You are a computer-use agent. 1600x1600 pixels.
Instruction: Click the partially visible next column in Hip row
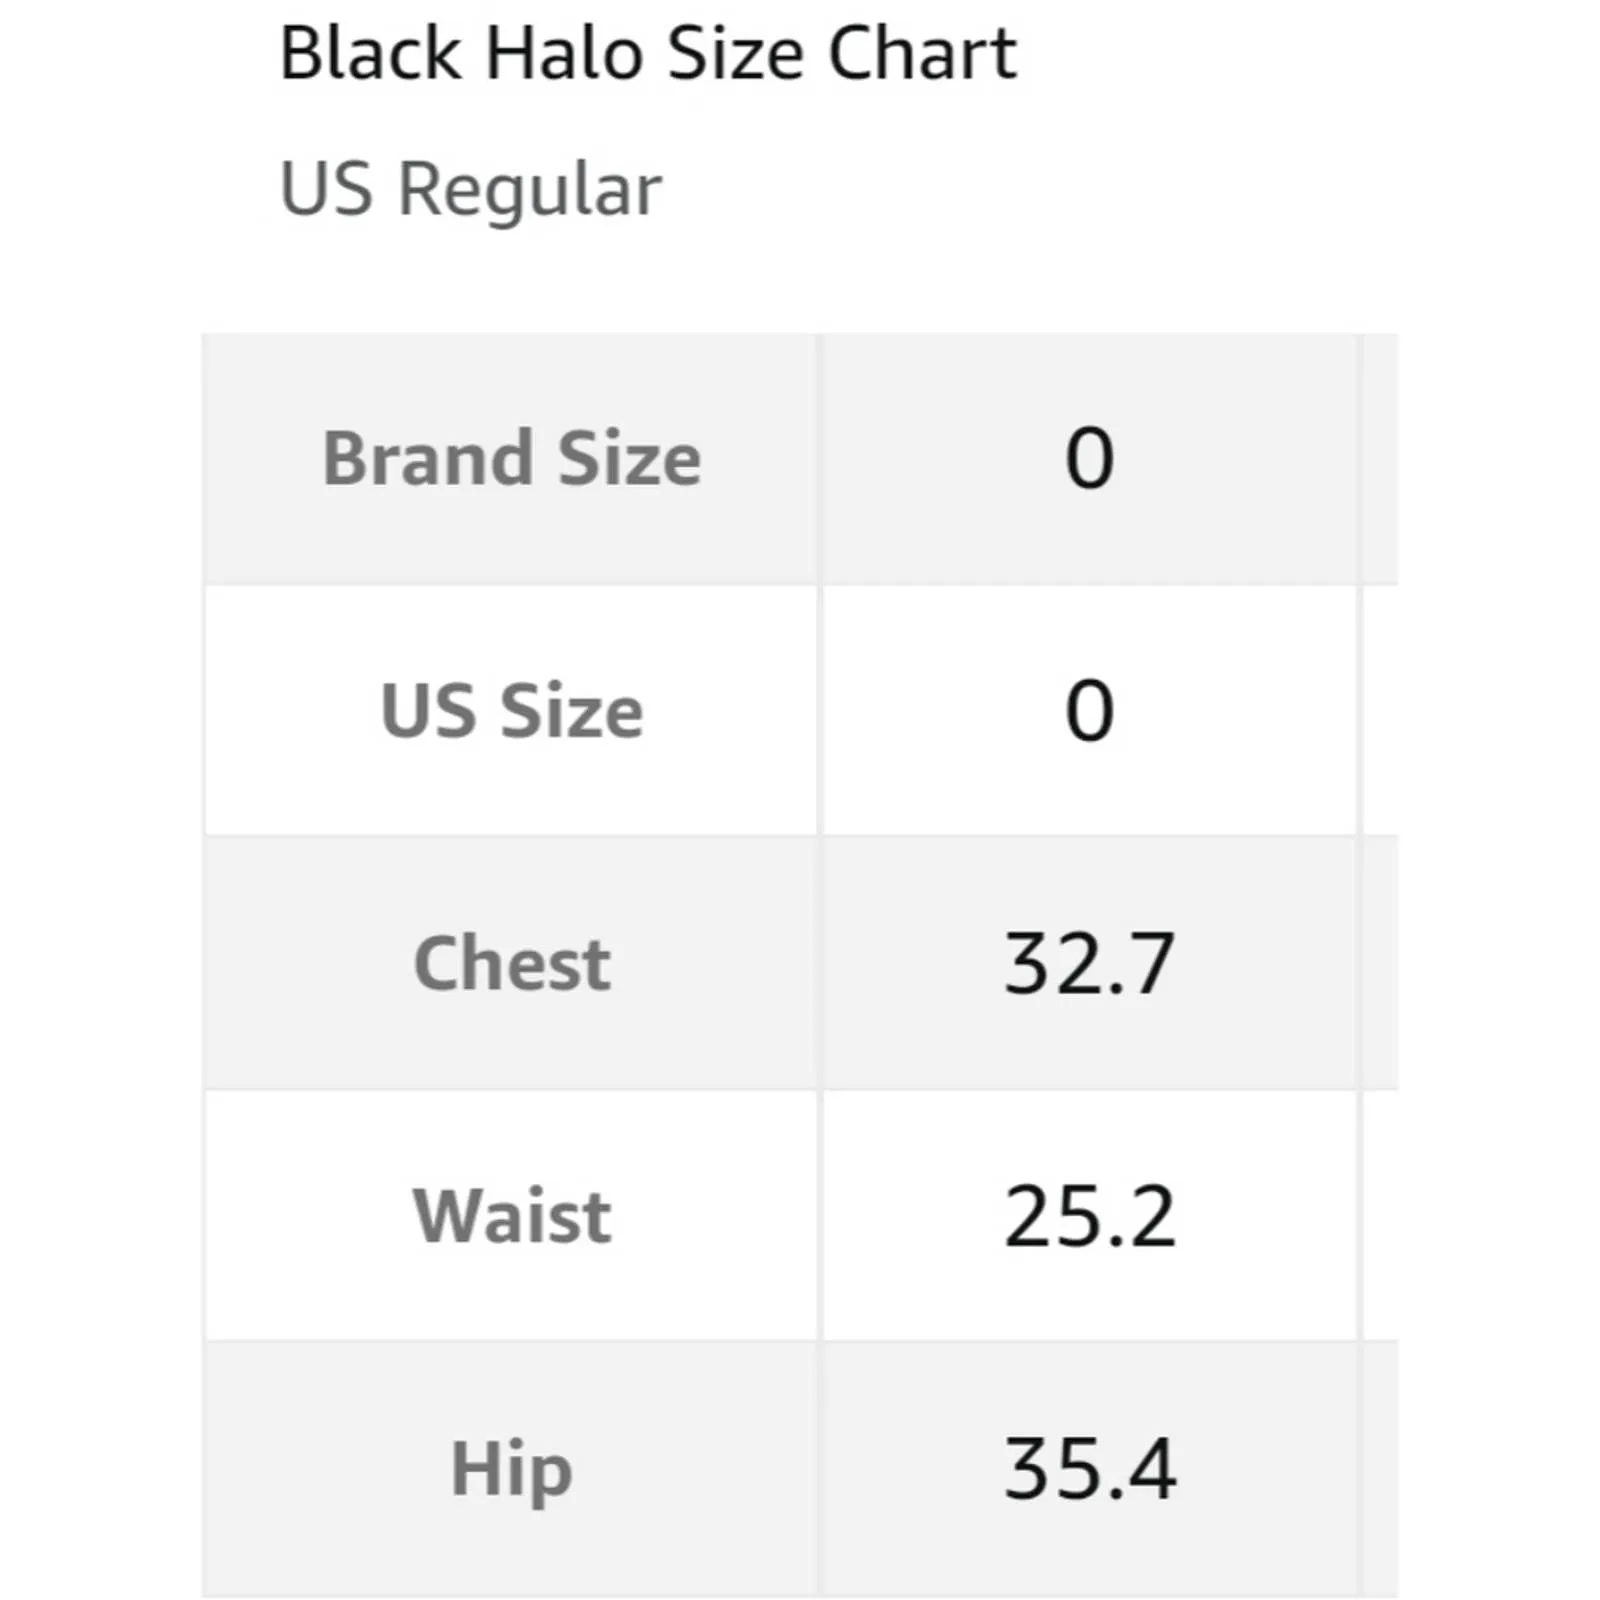(x=1380, y=1469)
